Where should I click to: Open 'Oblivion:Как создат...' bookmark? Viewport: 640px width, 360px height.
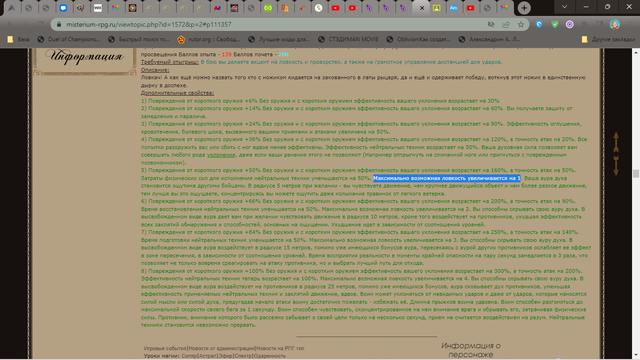[x=418, y=39]
